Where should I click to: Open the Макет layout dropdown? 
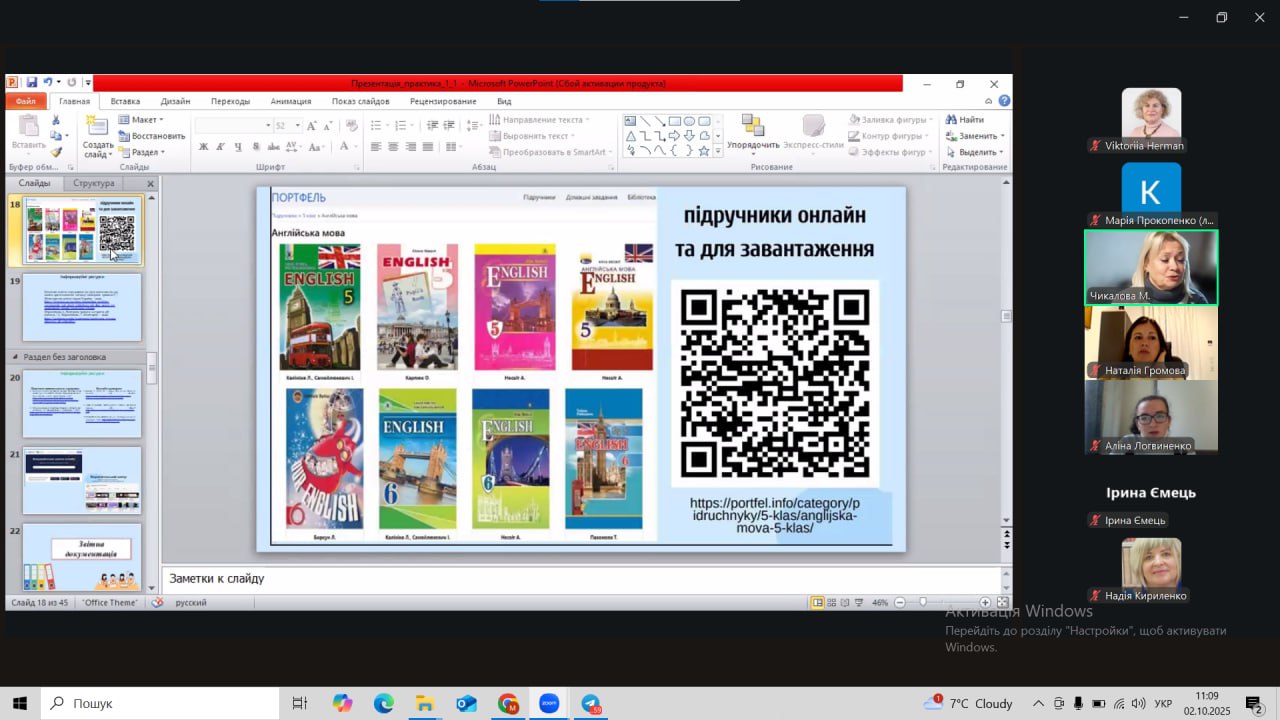[140, 120]
